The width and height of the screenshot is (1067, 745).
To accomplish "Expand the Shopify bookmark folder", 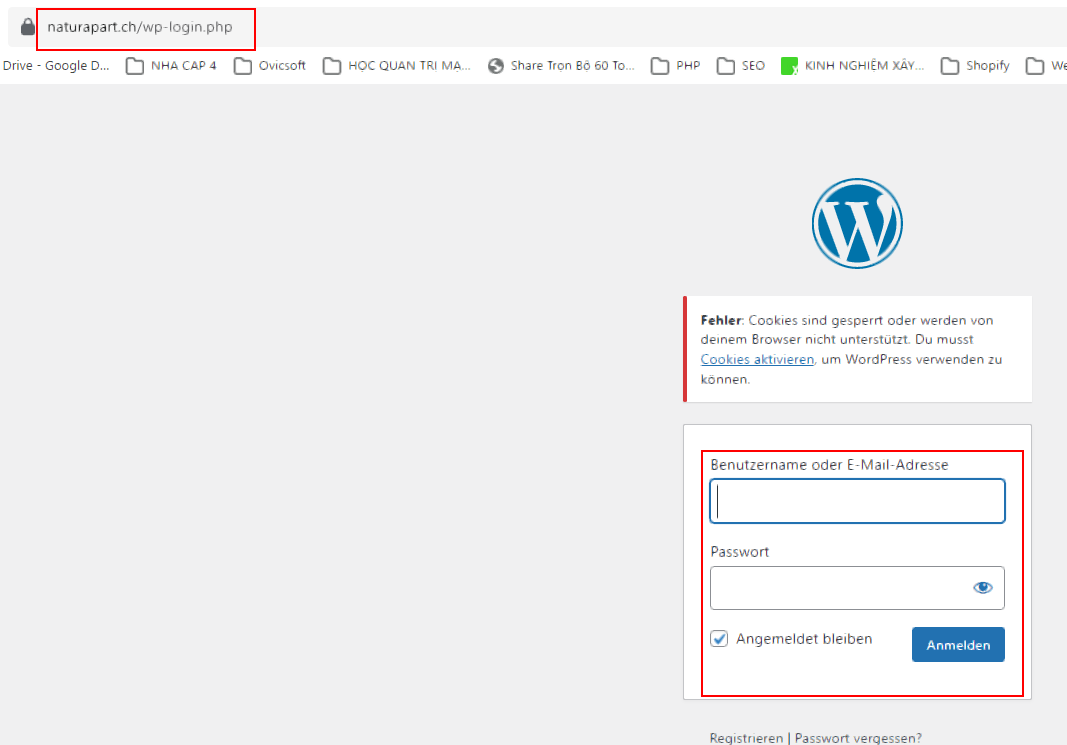I will (x=974, y=65).
